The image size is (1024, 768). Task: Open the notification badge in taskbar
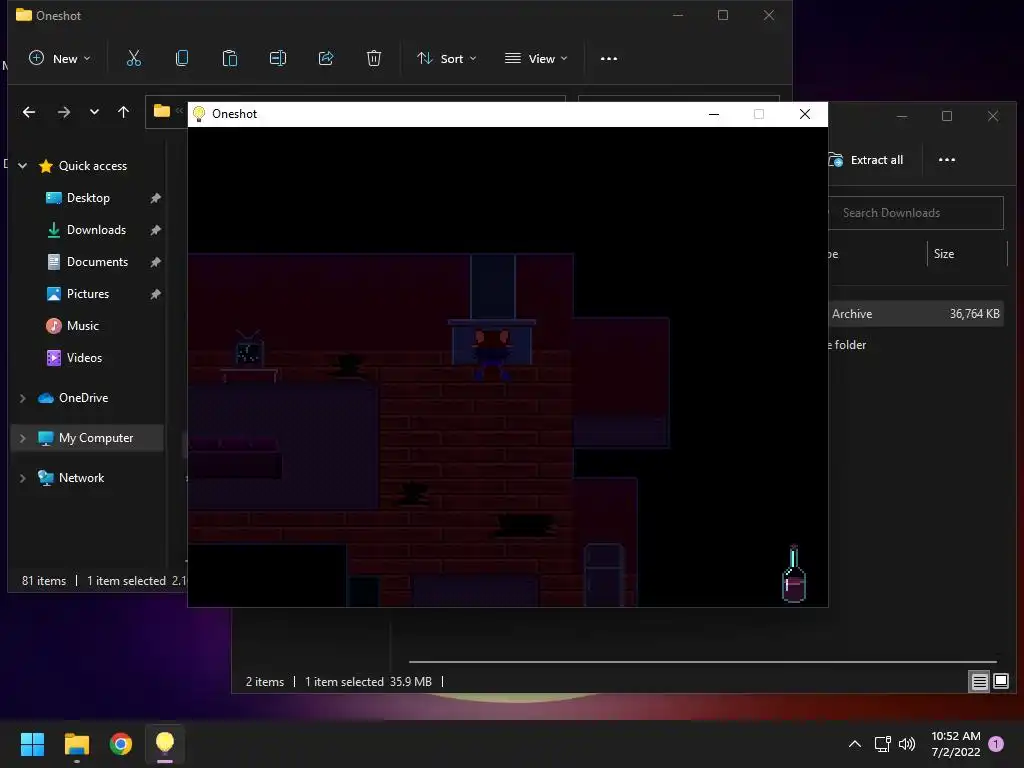pyautogui.click(x=996, y=744)
